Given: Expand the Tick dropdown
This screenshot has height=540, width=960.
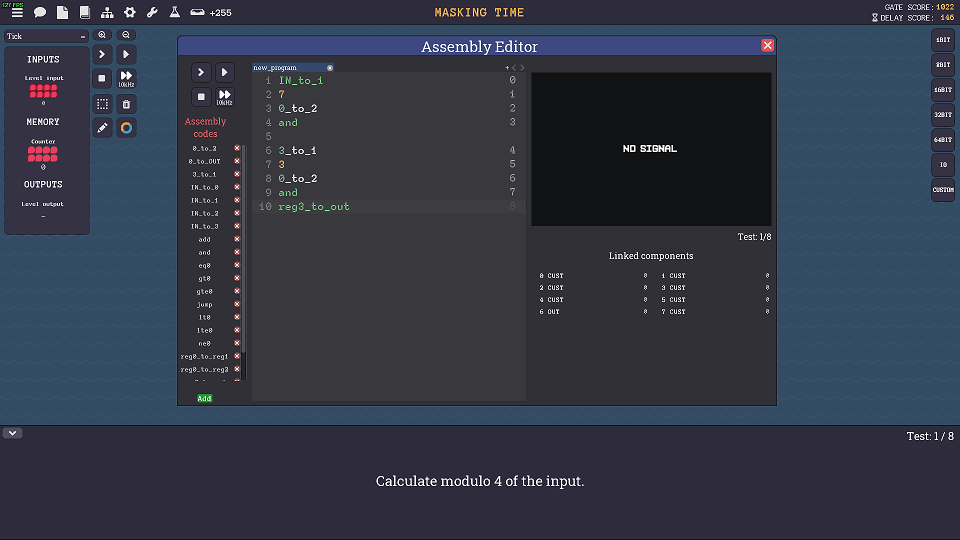Looking at the screenshot, I should (x=46, y=36).
